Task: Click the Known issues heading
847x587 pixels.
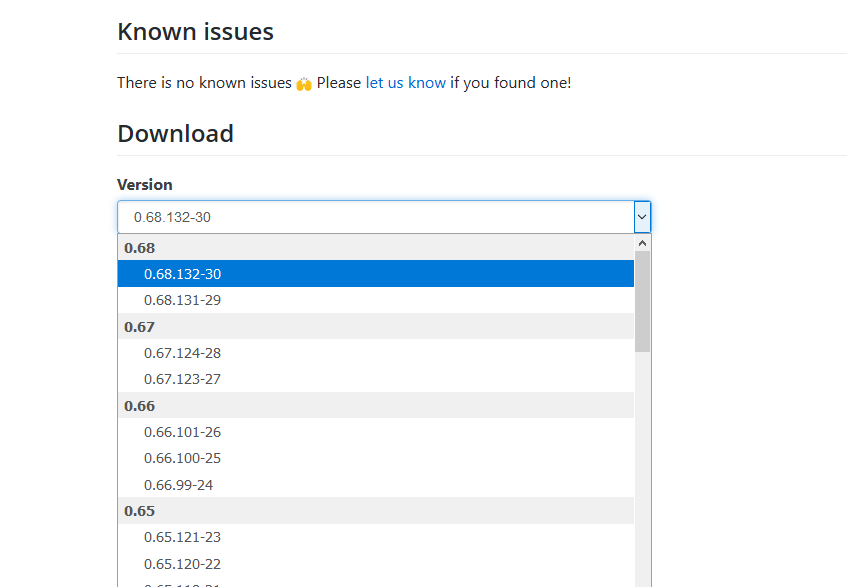Action: pos(196,32)
